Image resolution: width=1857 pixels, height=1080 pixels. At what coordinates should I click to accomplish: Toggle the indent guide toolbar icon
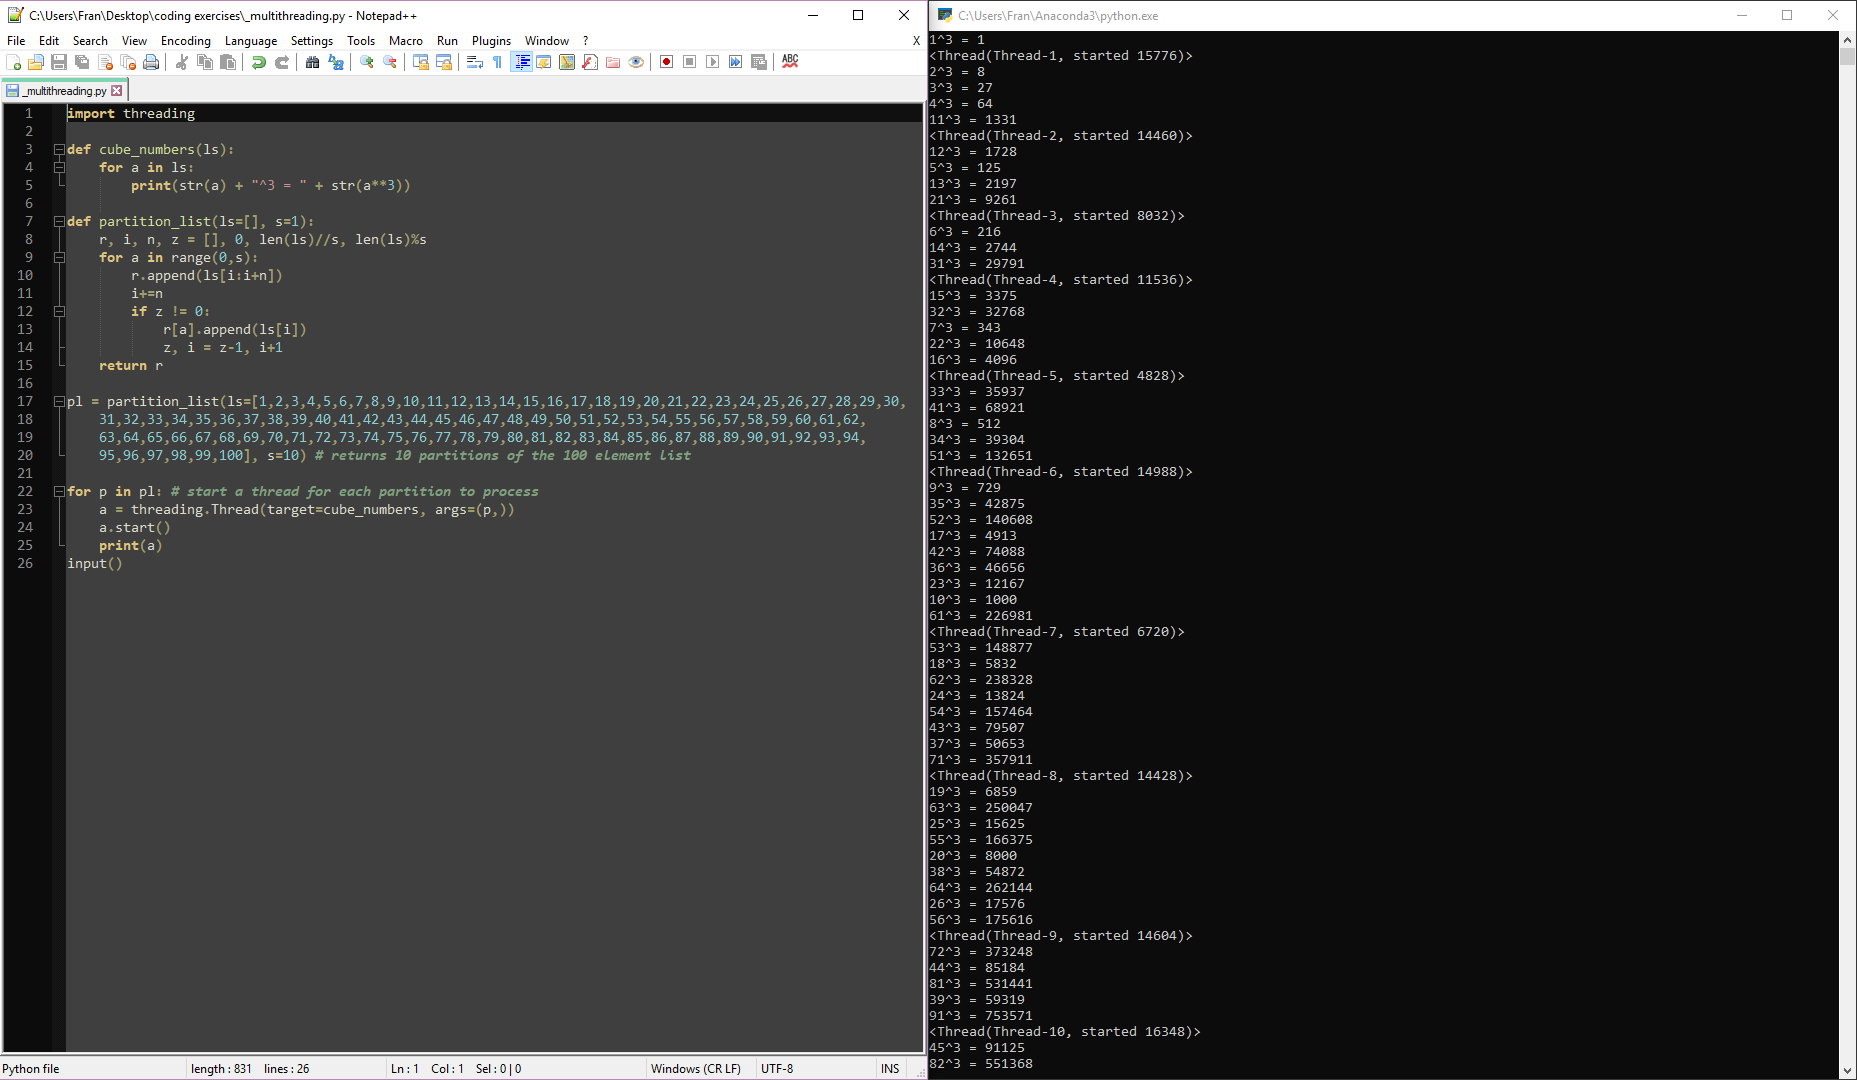[x=521, y=62]
